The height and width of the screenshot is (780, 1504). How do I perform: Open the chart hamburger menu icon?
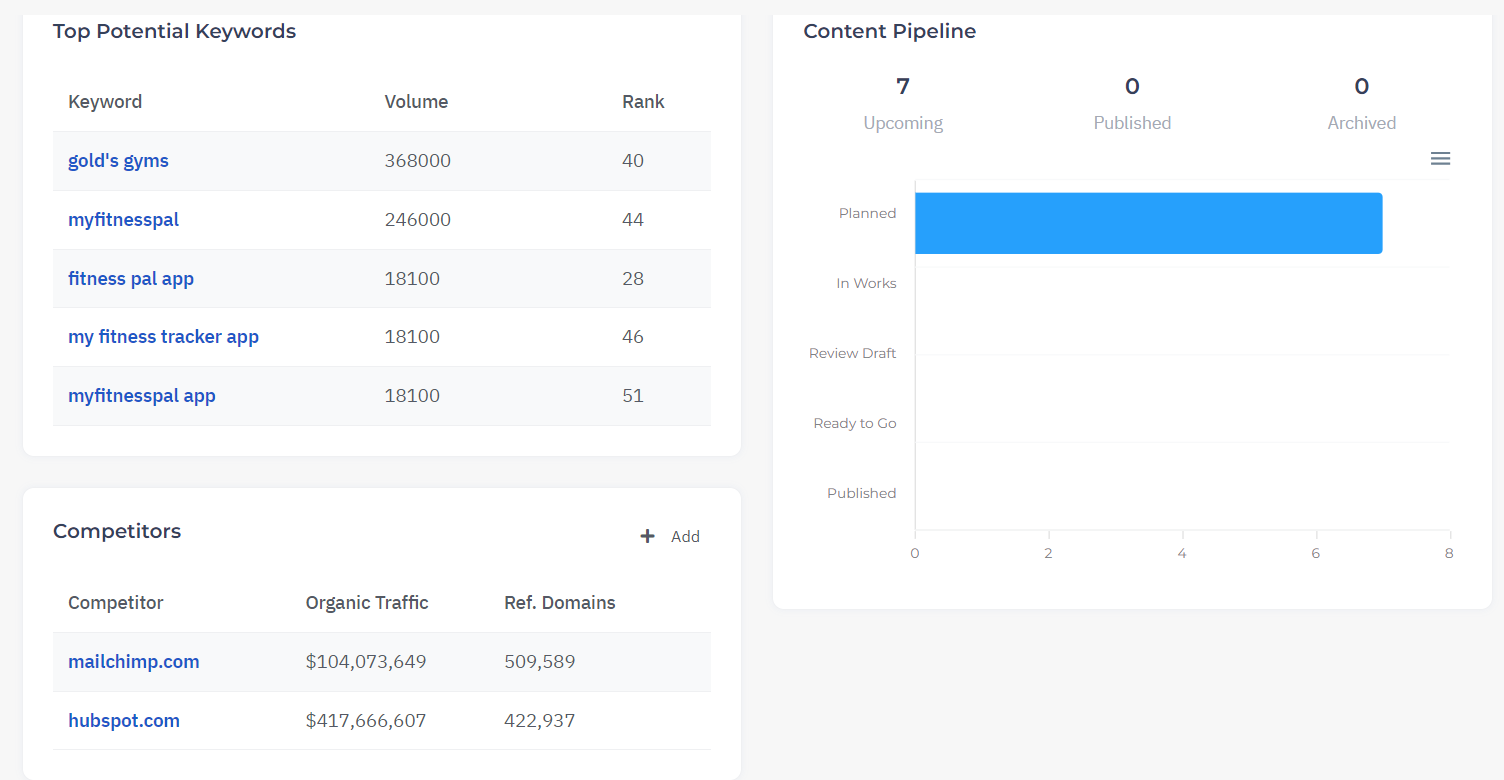1440,159
